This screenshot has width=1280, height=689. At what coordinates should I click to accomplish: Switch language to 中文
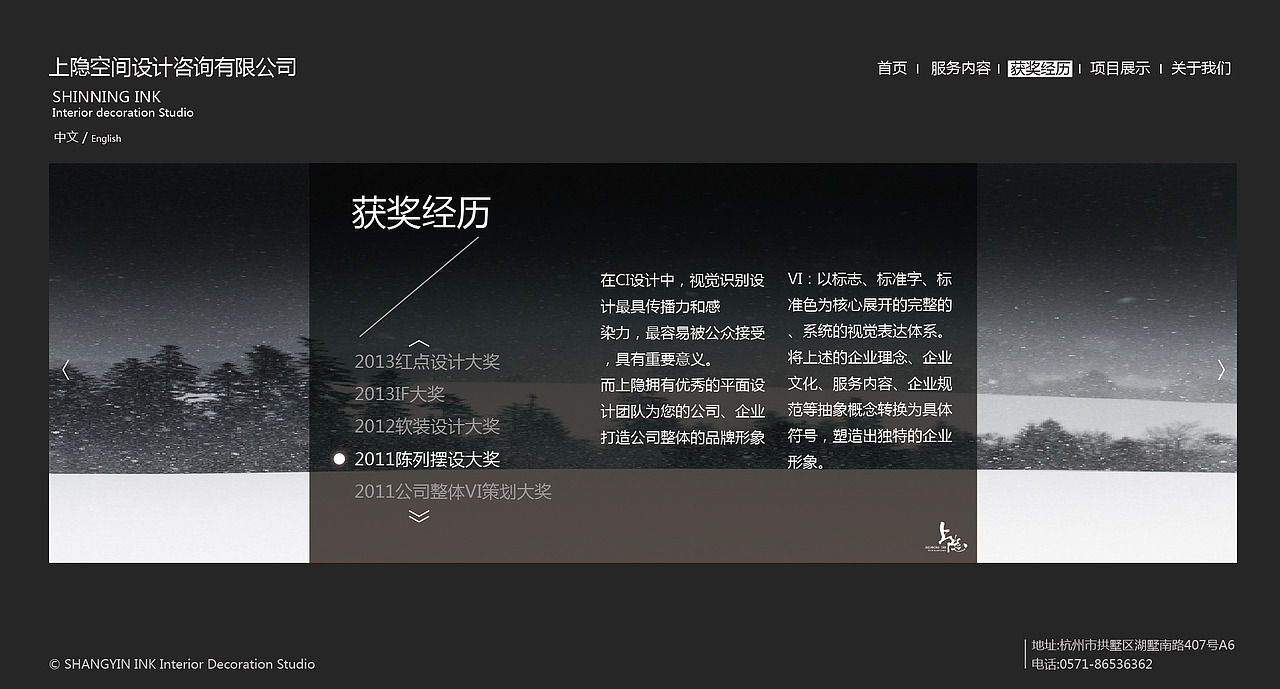click(66, 137)
